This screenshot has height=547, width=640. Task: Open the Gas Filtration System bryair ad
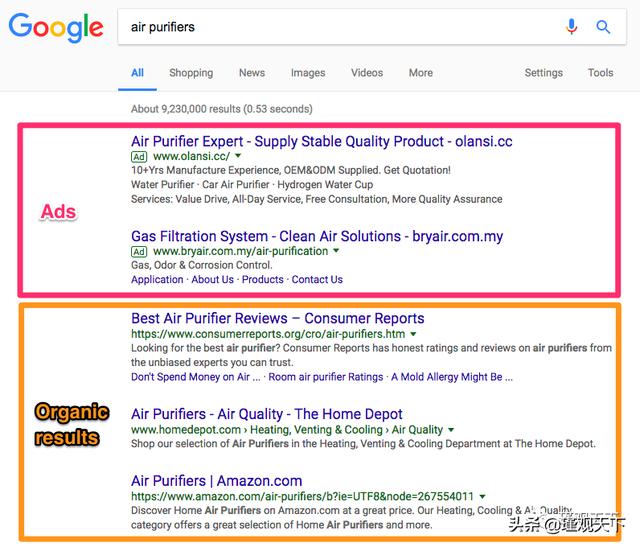click(x=317, y=236)
